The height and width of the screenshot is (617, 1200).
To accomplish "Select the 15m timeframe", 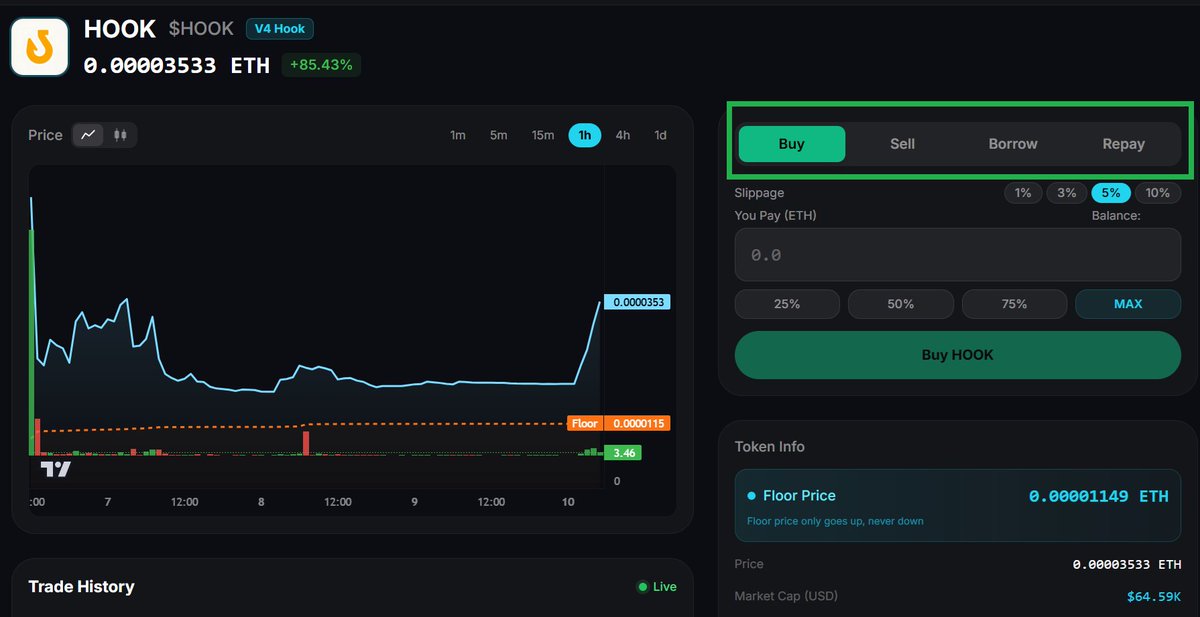I will coord(543,135).
